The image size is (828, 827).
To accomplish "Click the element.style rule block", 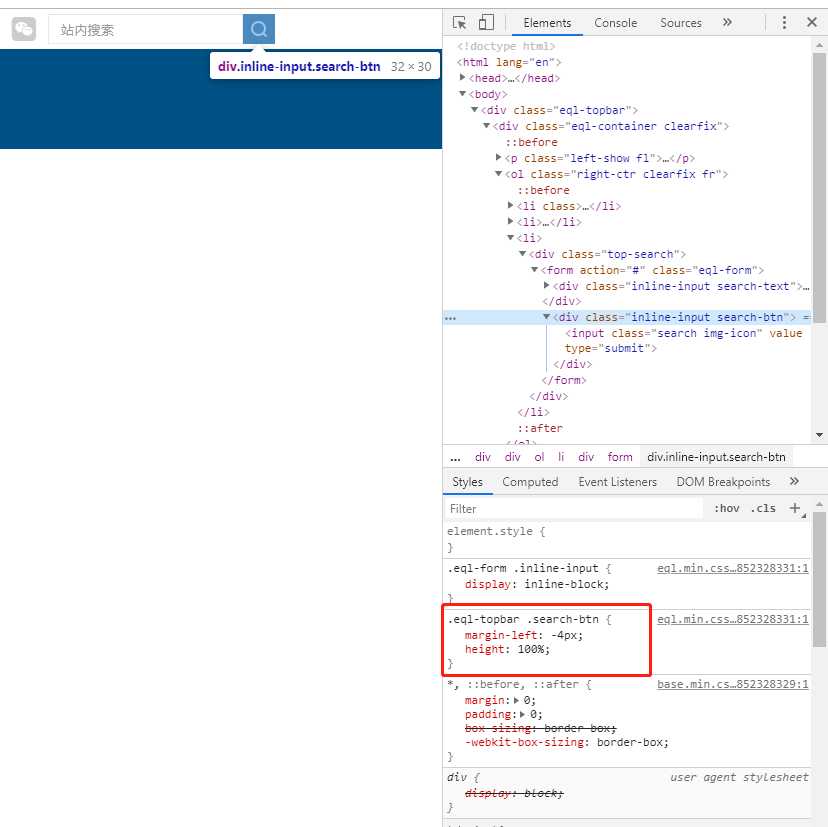I will (626, 539).
